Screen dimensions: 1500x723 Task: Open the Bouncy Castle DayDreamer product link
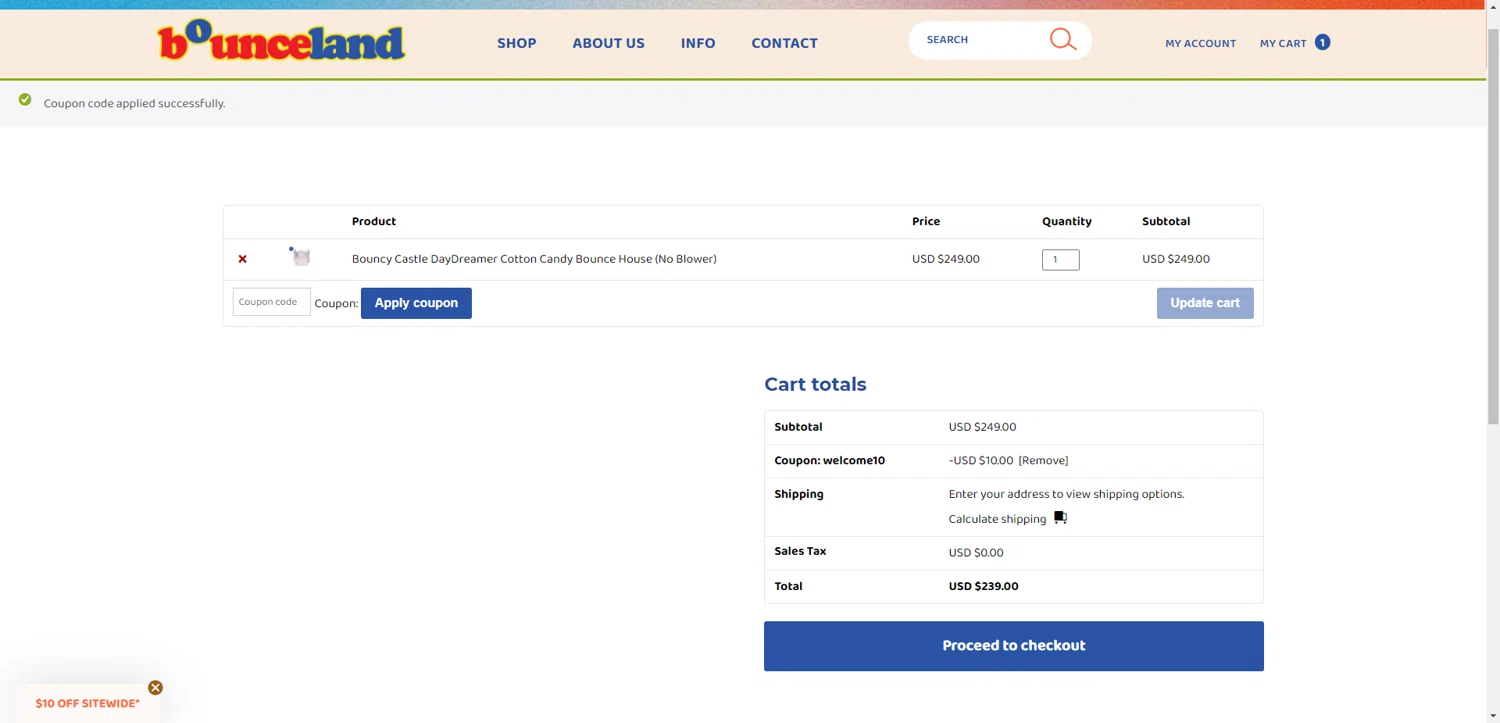534,259
